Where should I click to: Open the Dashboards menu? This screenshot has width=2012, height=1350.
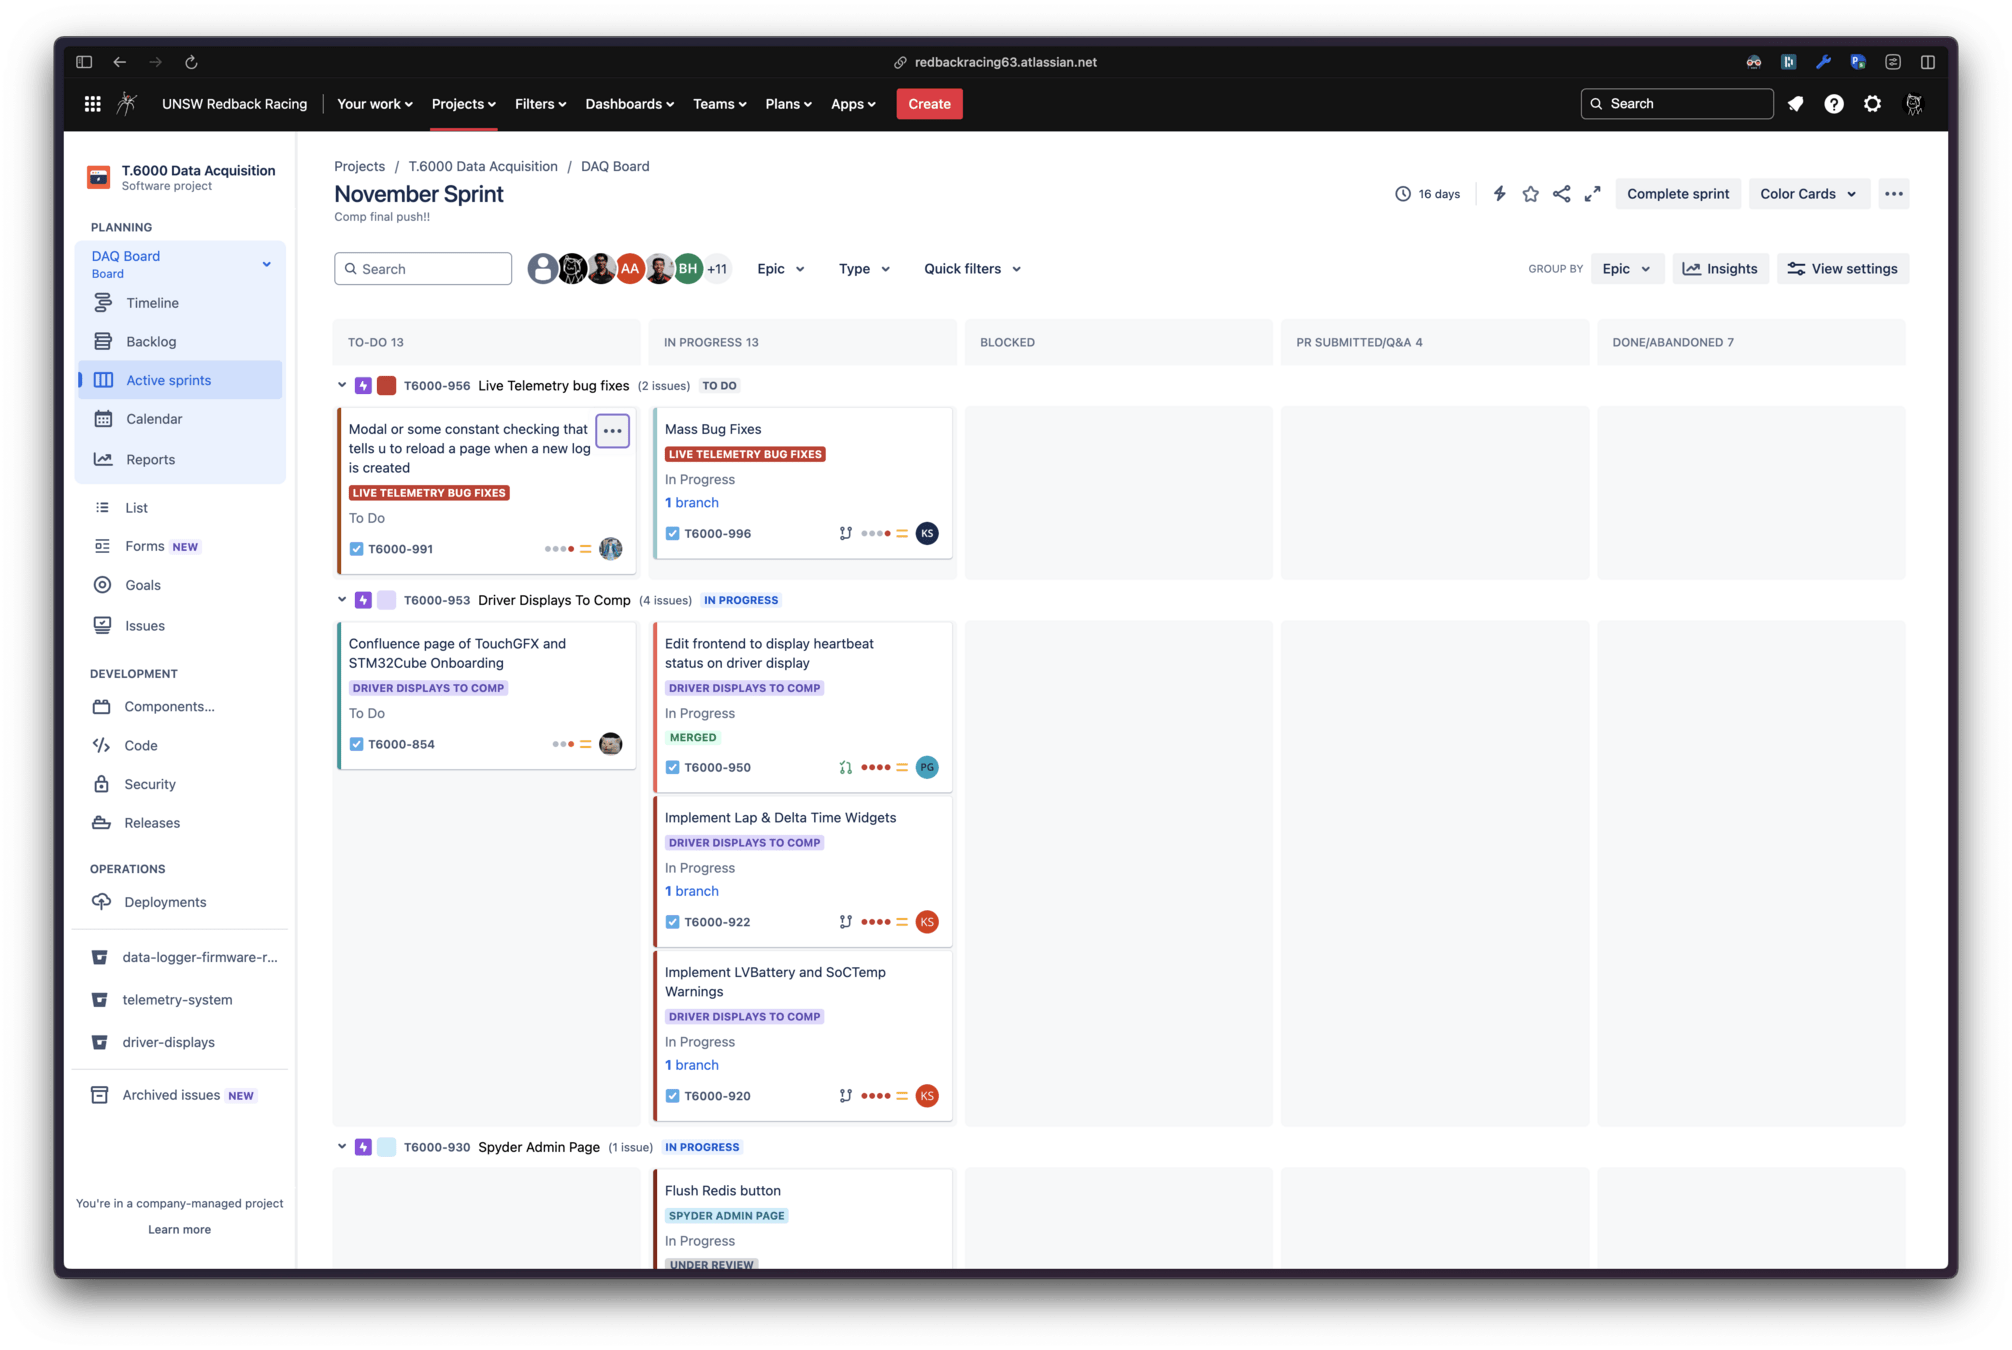tap(629, 104)
